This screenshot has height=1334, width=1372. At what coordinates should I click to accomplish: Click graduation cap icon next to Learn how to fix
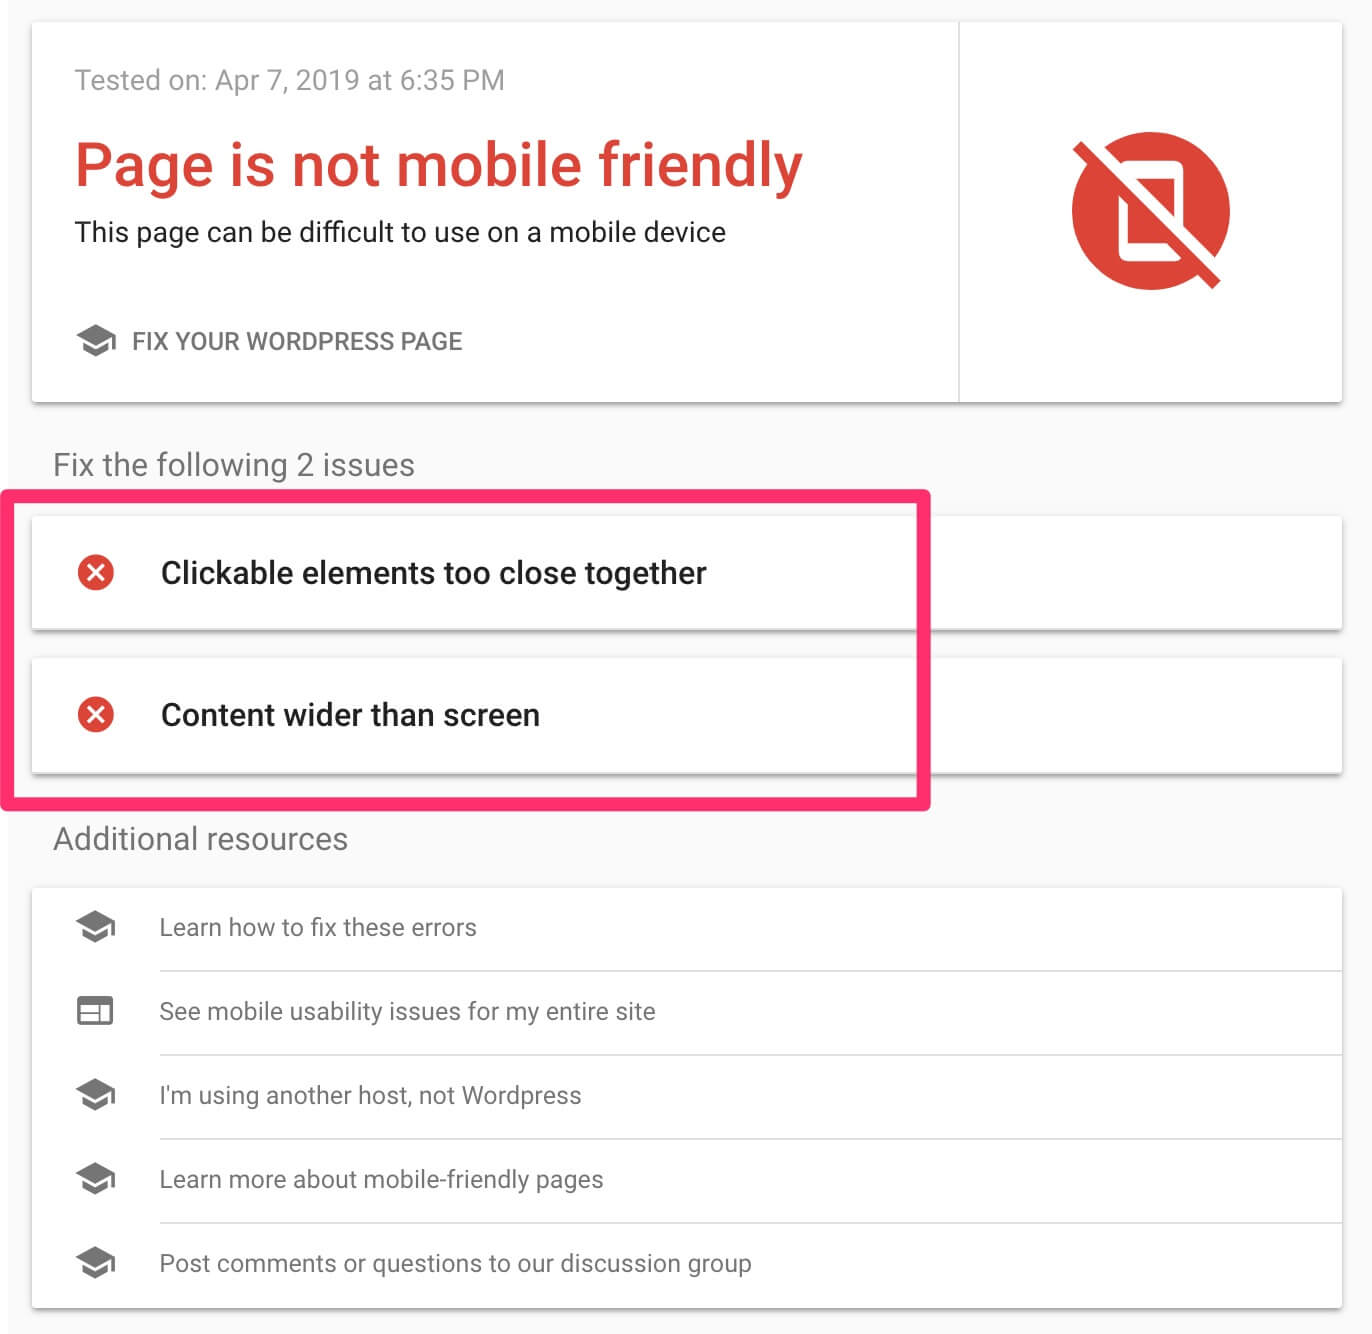tap(96, 927)
